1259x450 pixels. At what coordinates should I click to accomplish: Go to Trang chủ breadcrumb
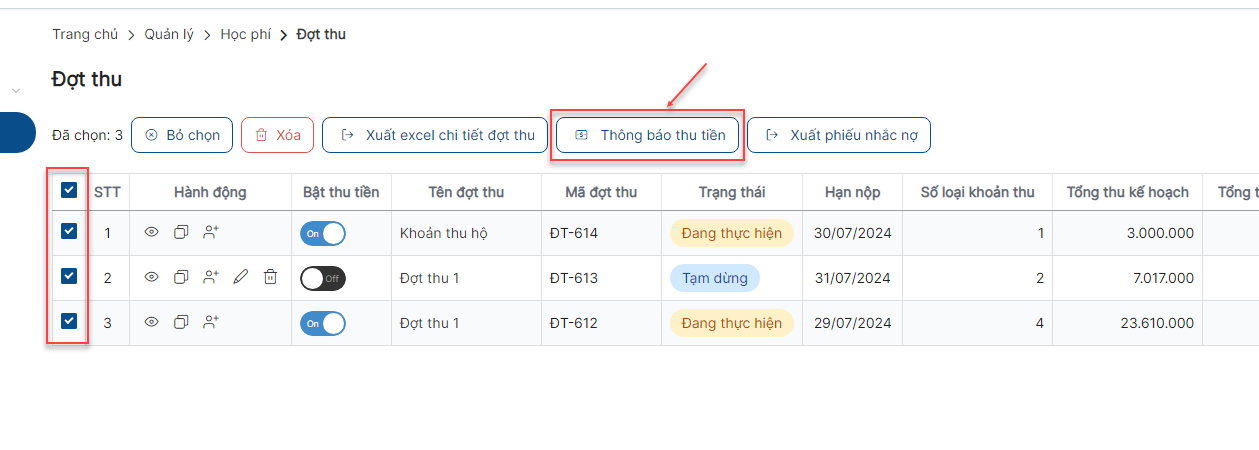coord(85,34)
